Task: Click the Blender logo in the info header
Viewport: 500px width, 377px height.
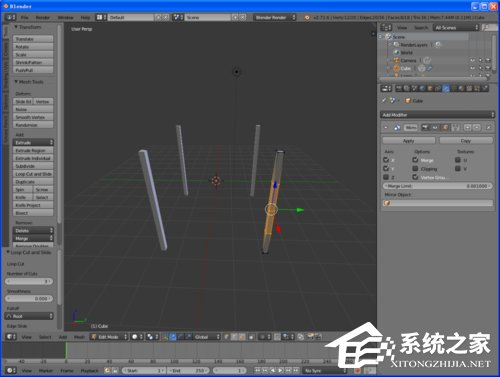Action: (307, 17)
